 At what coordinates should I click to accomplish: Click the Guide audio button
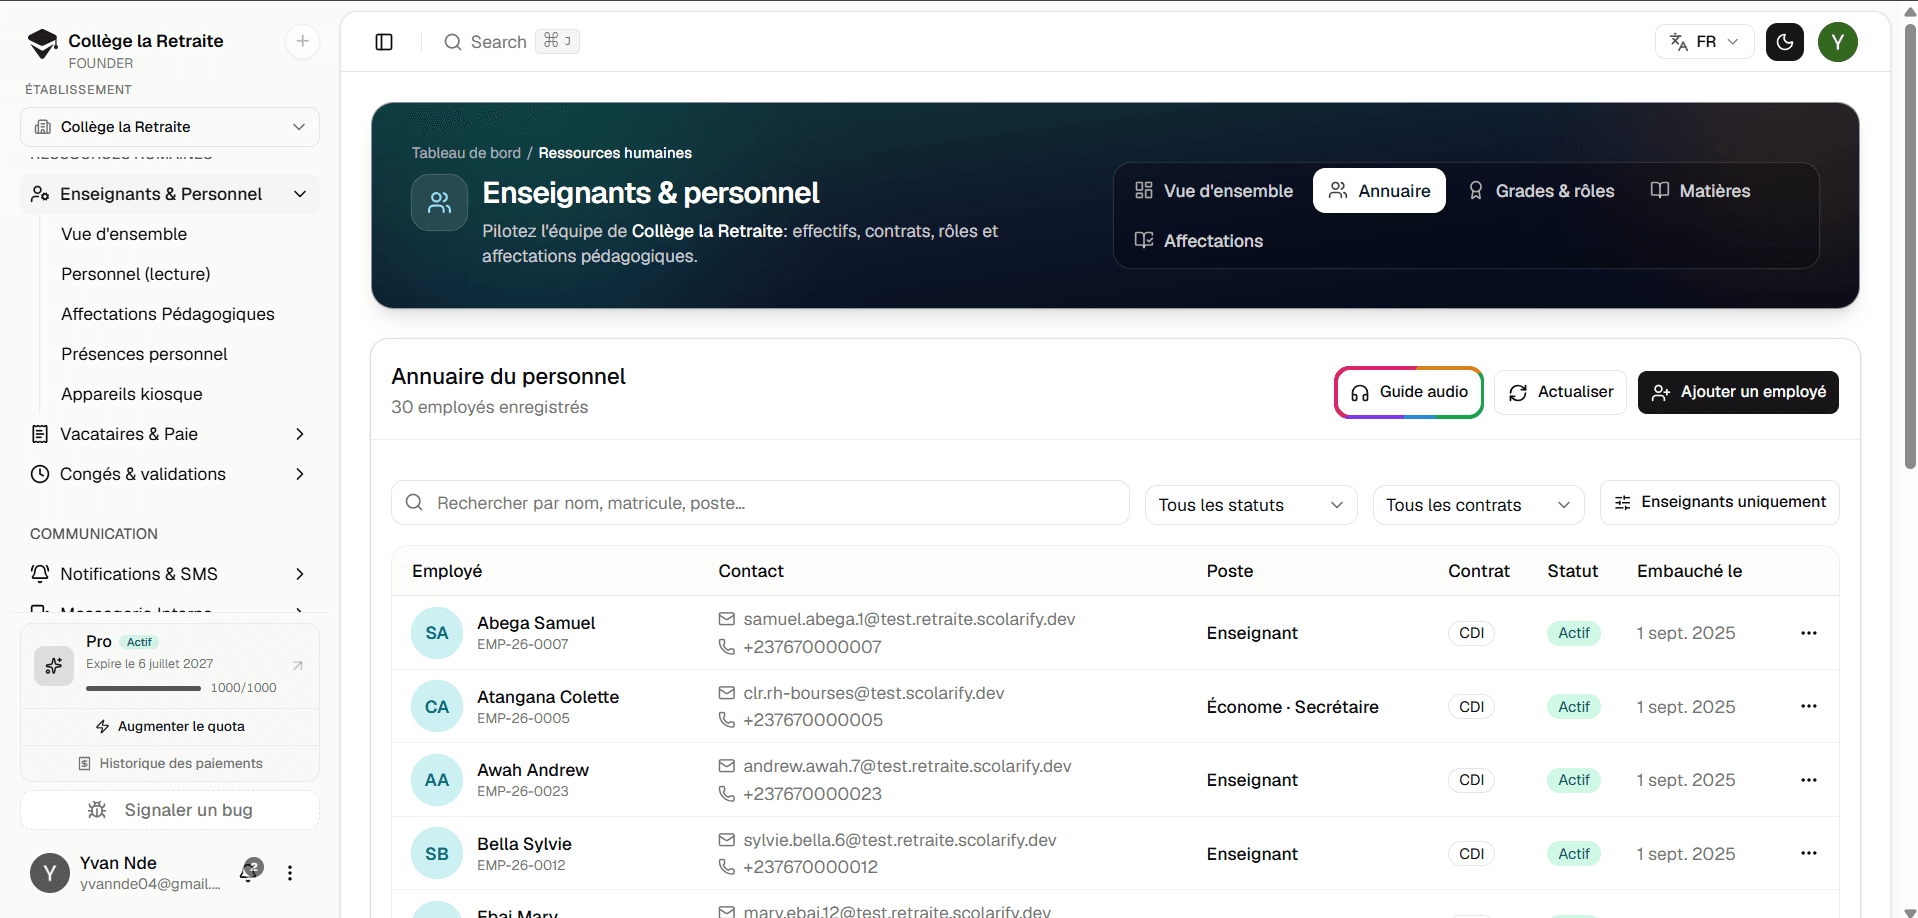click(1408, 392)
